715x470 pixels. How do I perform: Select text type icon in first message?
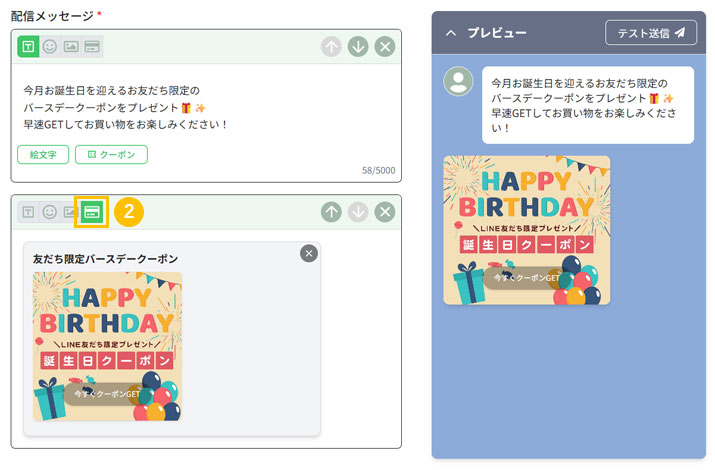coord(28,47)
